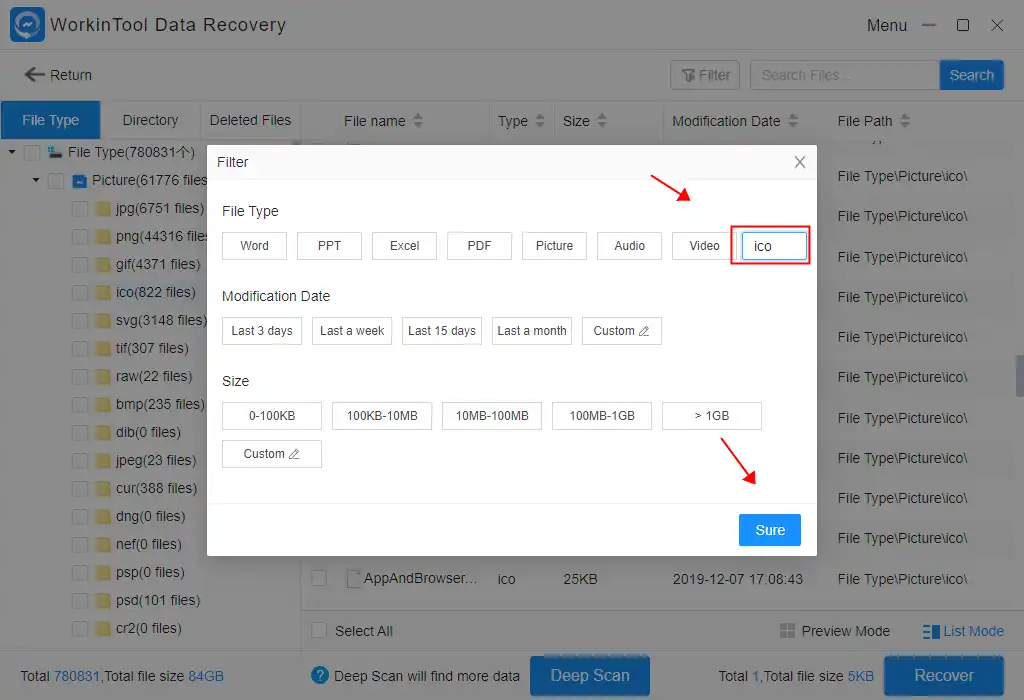The height and width of the screenshot is (700, 1024).
Task: Select the 0-100KB size filter
Action: tap(272, 416)
